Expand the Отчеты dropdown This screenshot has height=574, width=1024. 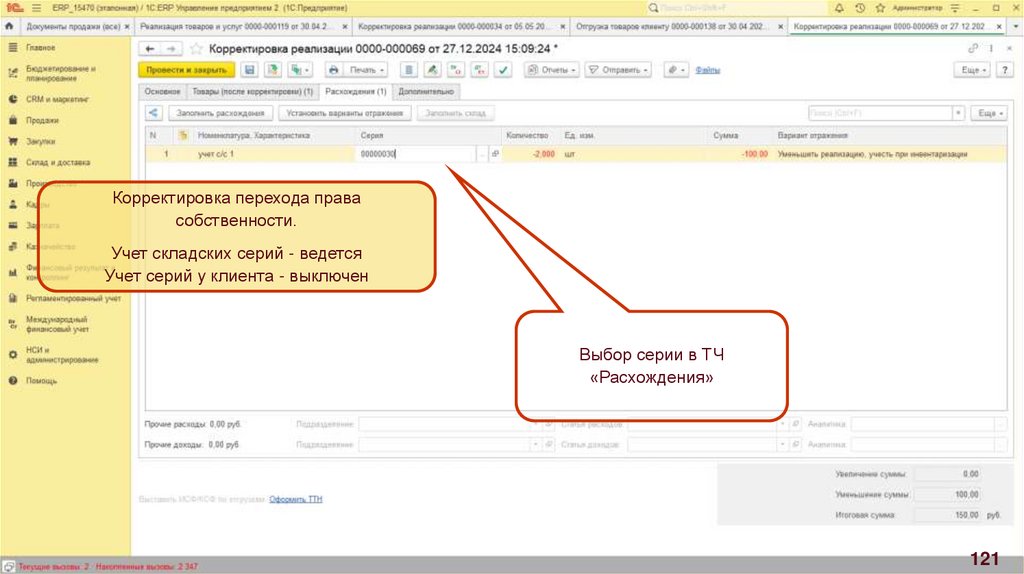click(552, 70)
